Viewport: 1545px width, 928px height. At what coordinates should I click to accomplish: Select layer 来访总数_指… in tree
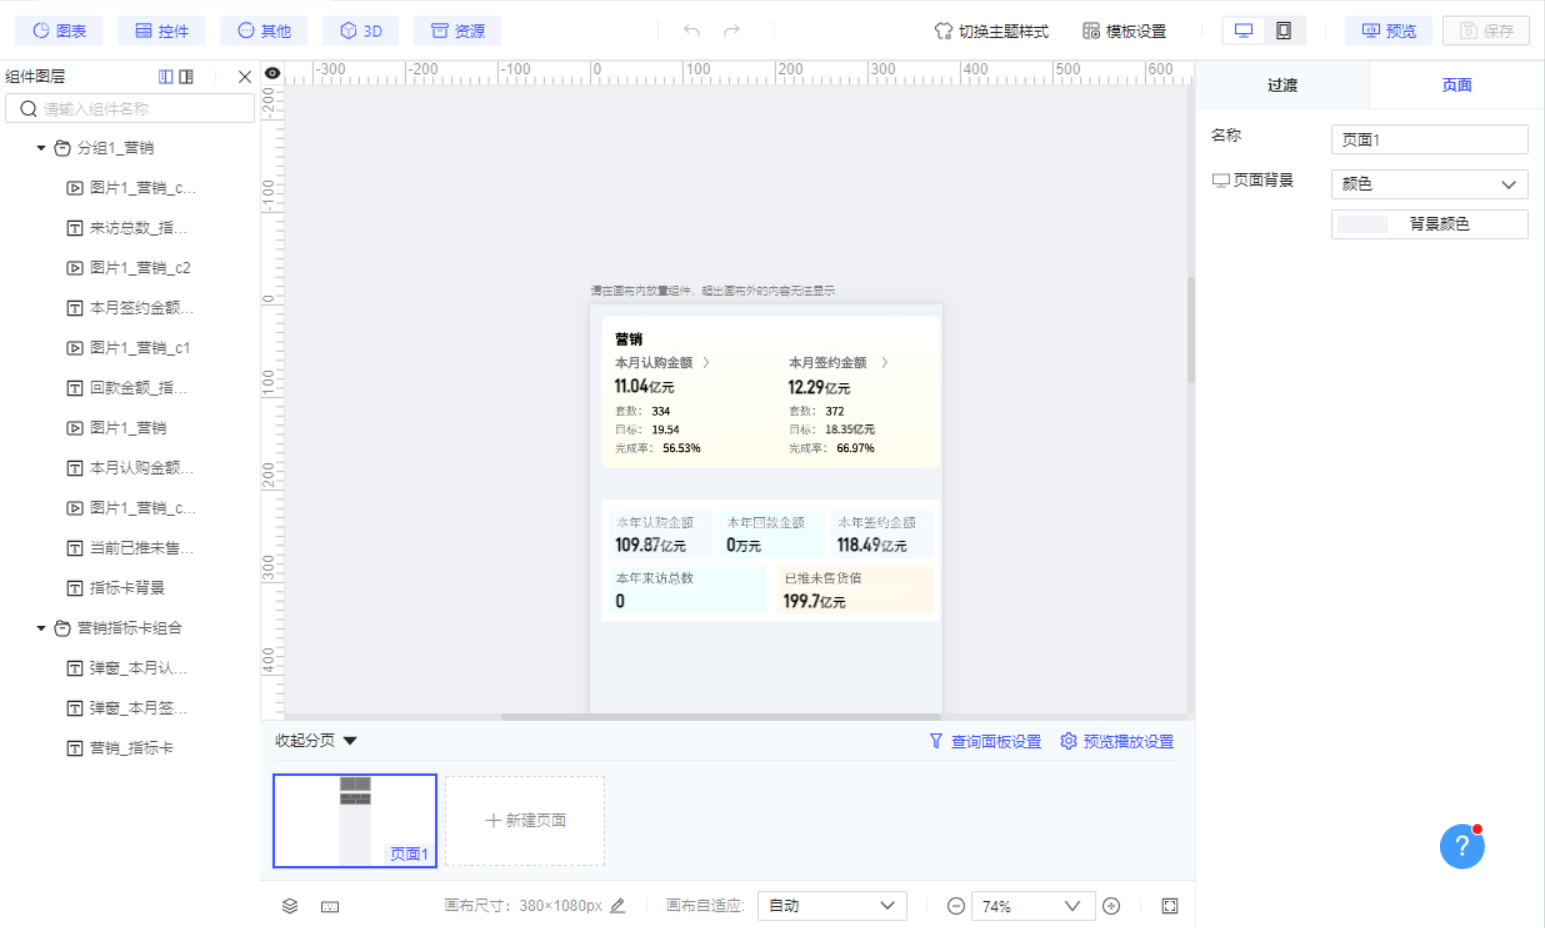pyautogui.click(x=138, y=228)
